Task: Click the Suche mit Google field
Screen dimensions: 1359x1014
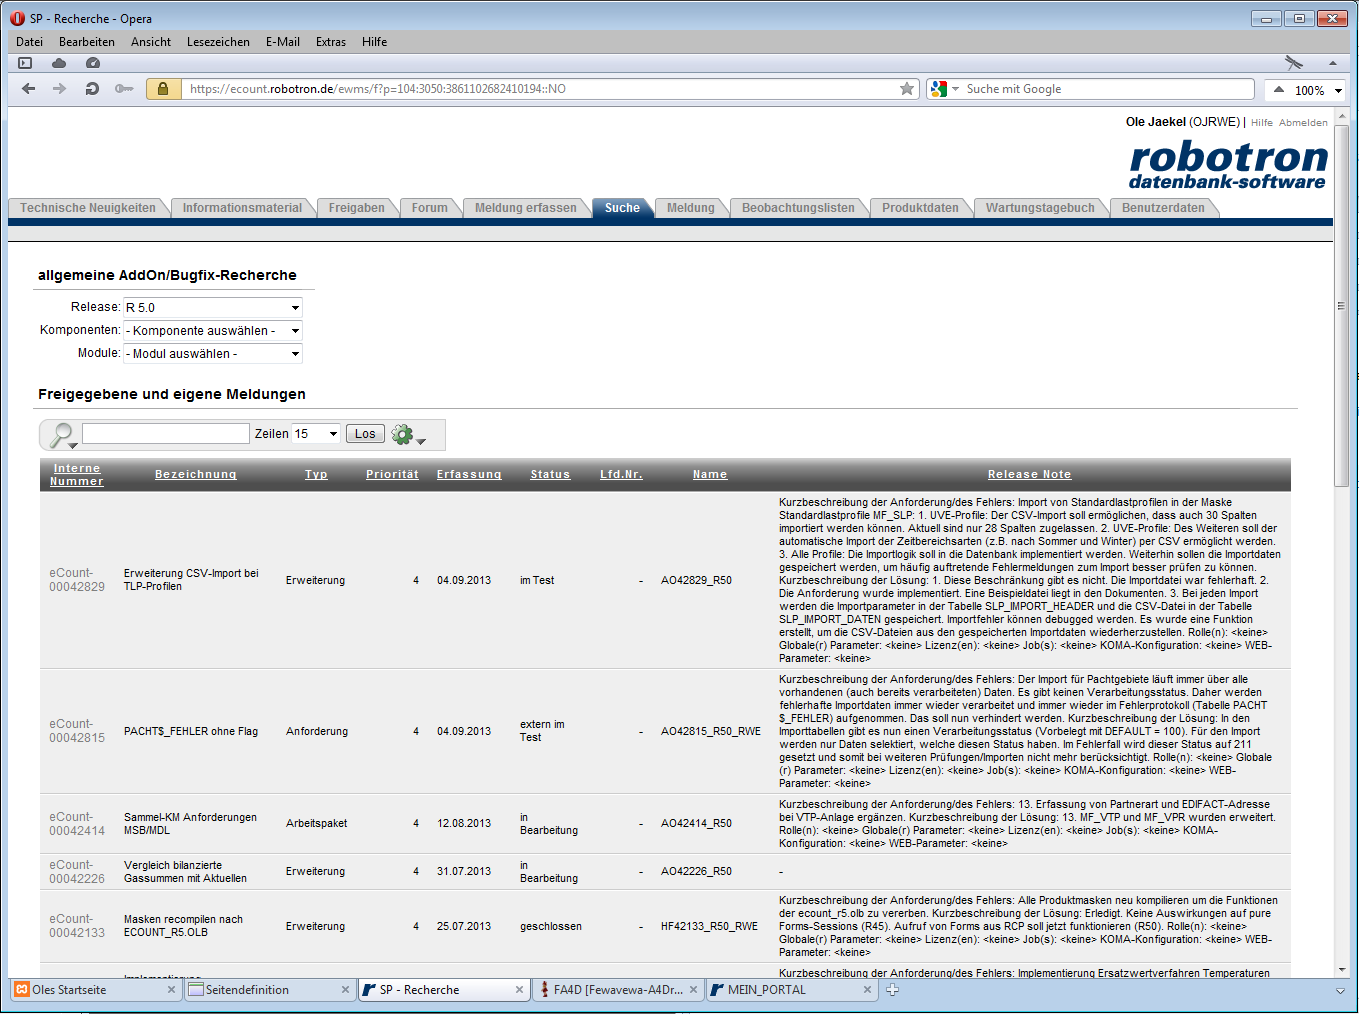Action: 1107,89
